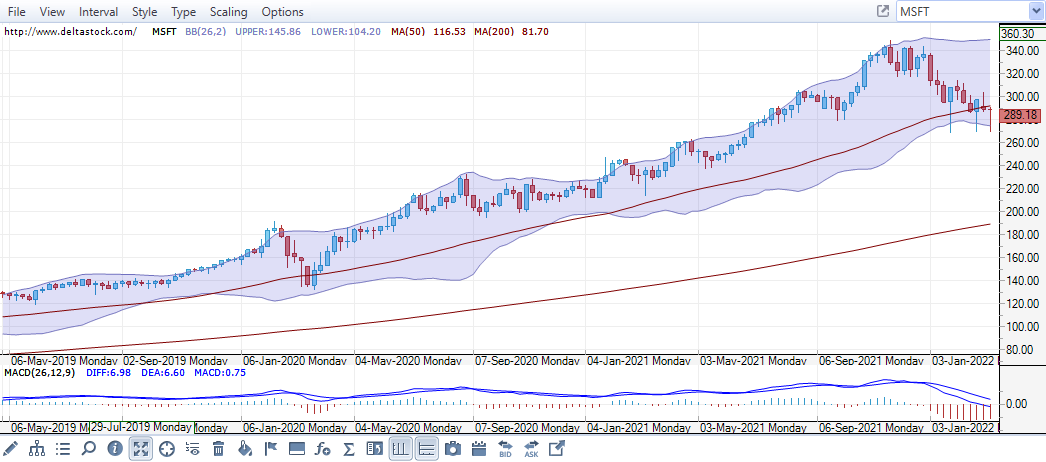Click the 360.30 price box at top
This screenshot has height=462, width=1046.
point(1021,34)
